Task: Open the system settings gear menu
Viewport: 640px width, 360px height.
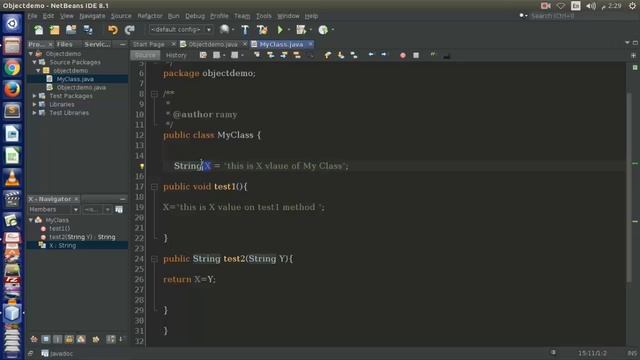Action: 632,6
